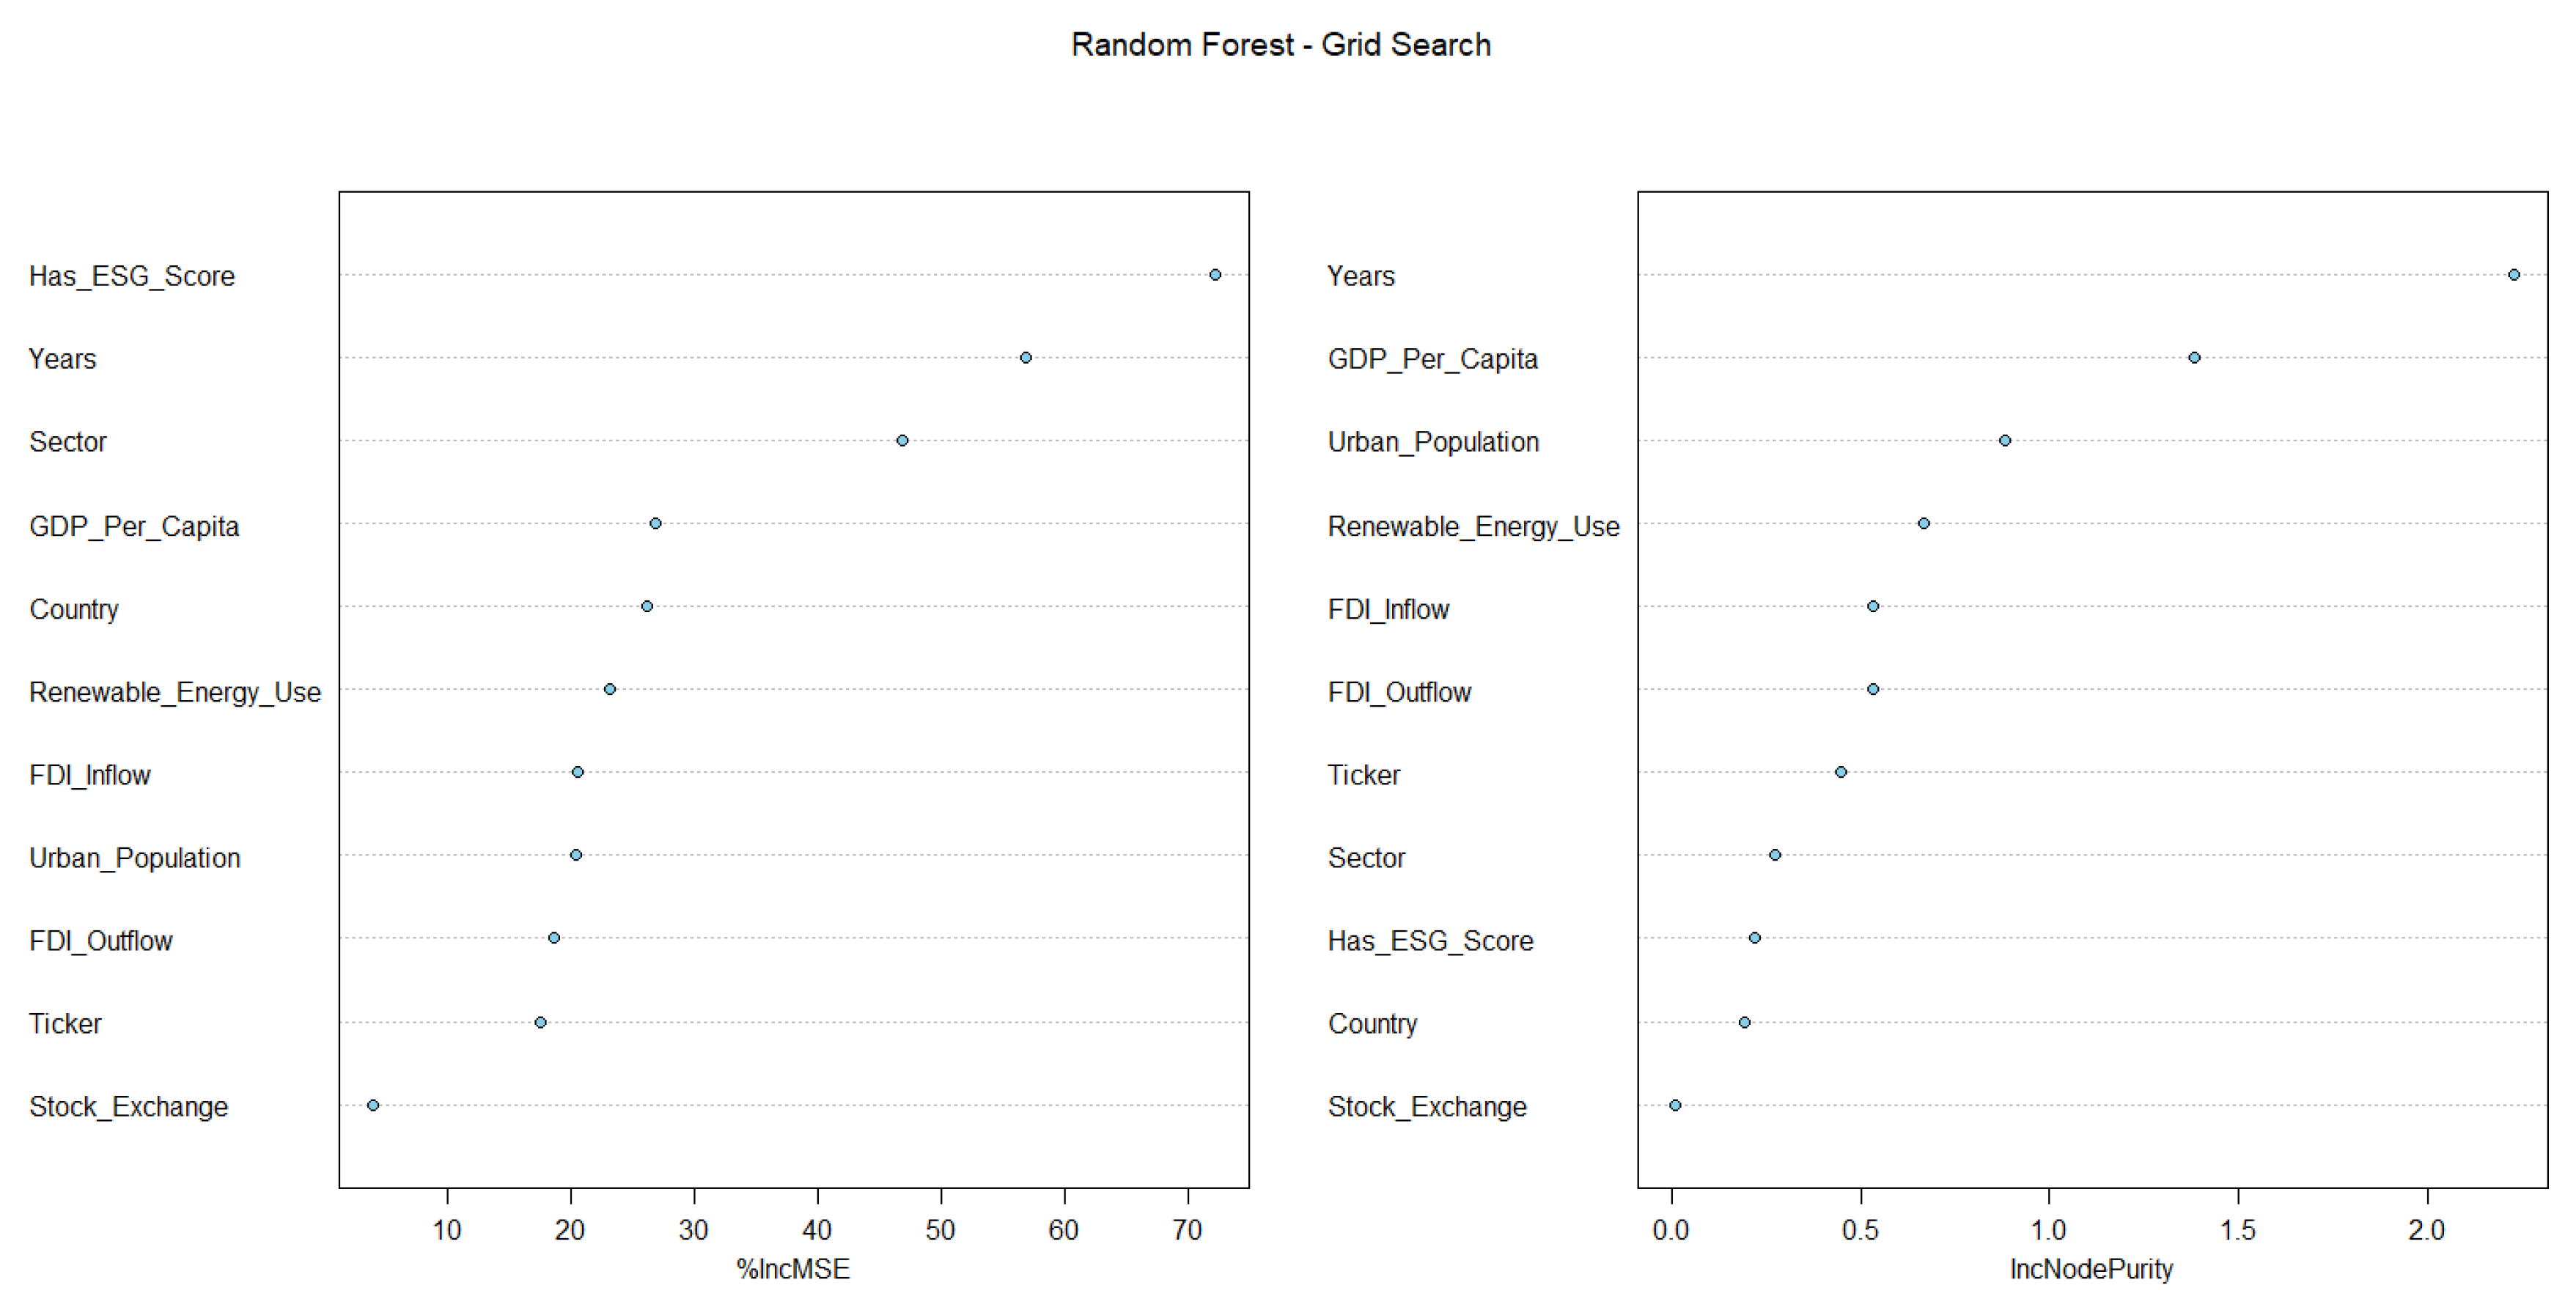The height and width of the screenshot is (1310, 2576).
Task: Click the 70 tick label on %IncMSE axis
Action: click(1187, 1230)
